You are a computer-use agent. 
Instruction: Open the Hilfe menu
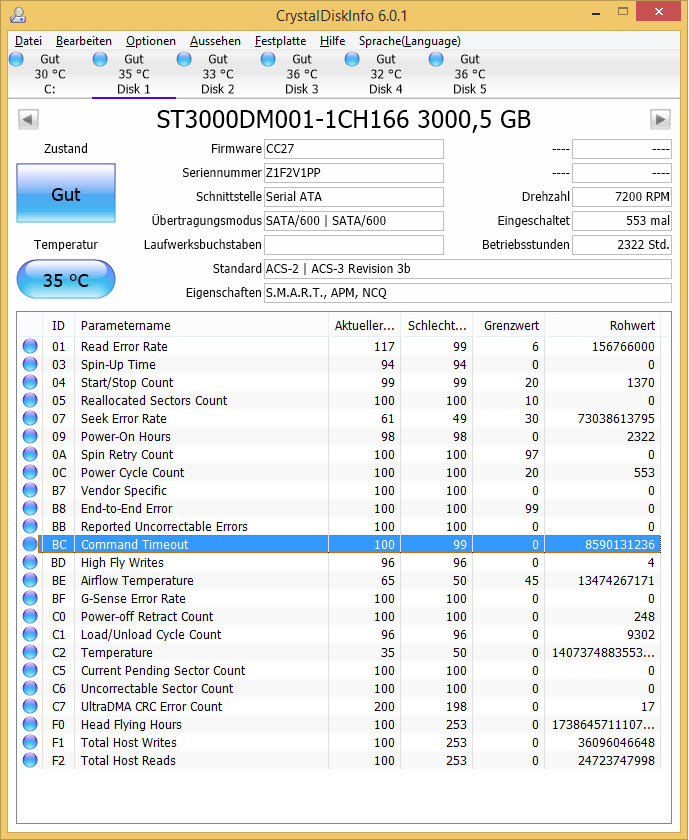(332, 41)
